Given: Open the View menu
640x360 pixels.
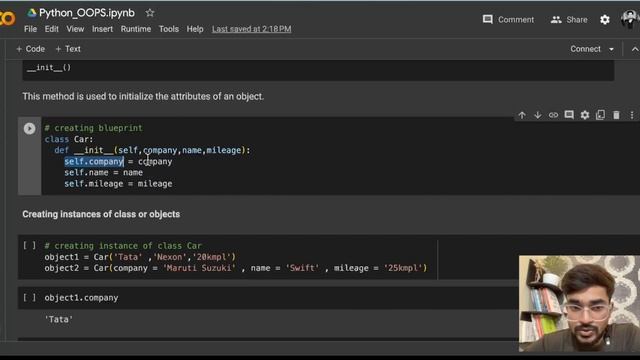Looking at the screenshot, I should tap(75, 29).
